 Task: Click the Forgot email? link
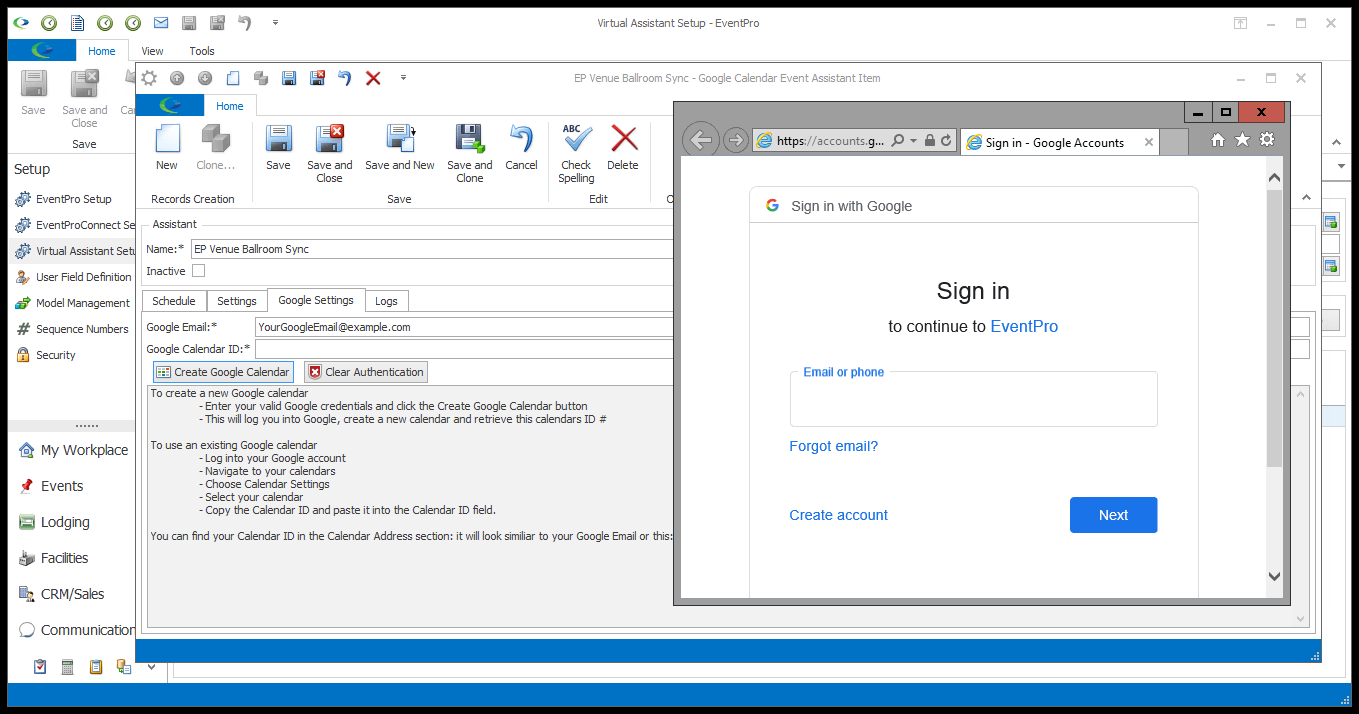tap(834, 446)
